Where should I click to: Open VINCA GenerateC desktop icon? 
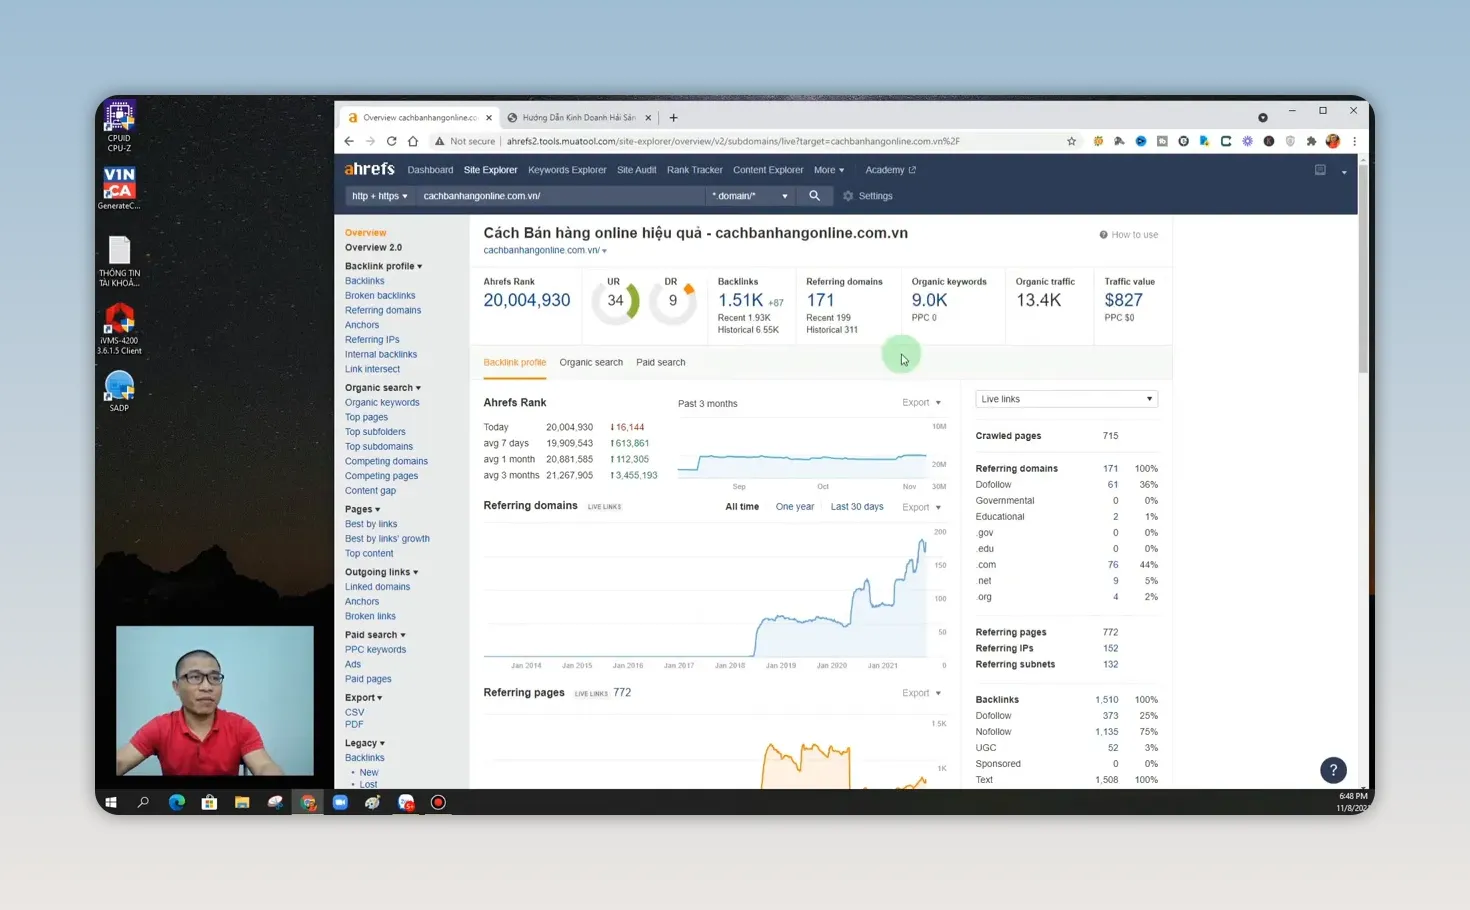click(x=119, y=188)
